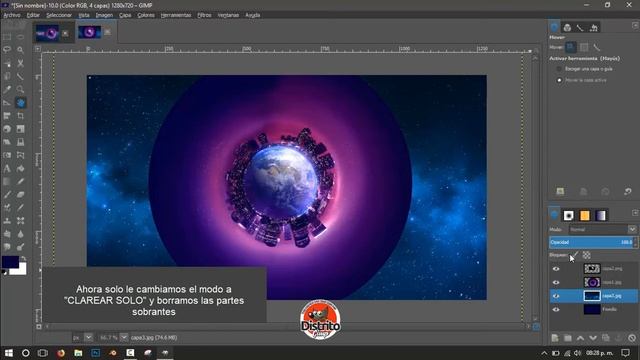Open the px unit dropdown

[x=88, y=338]
